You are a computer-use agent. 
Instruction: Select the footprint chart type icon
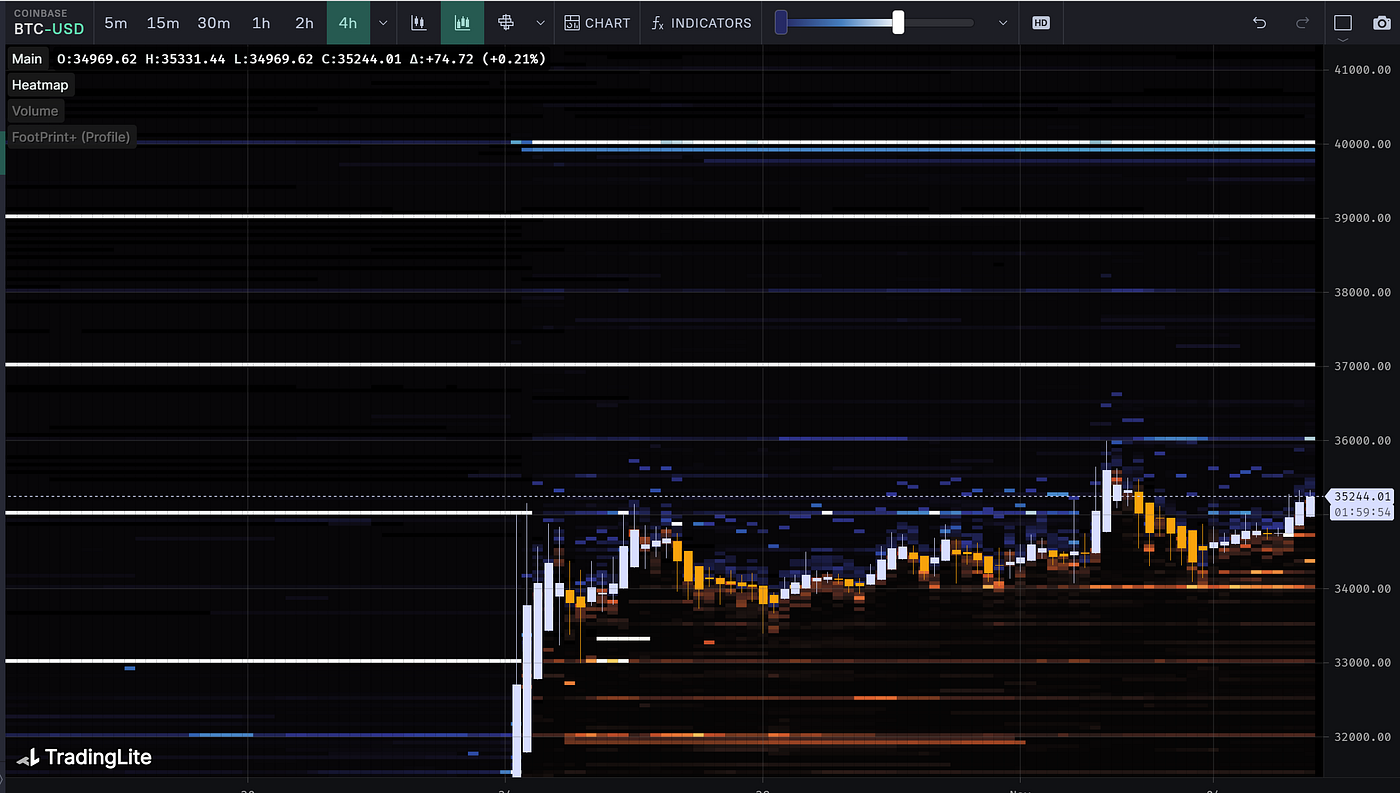[x=506, y=22]
